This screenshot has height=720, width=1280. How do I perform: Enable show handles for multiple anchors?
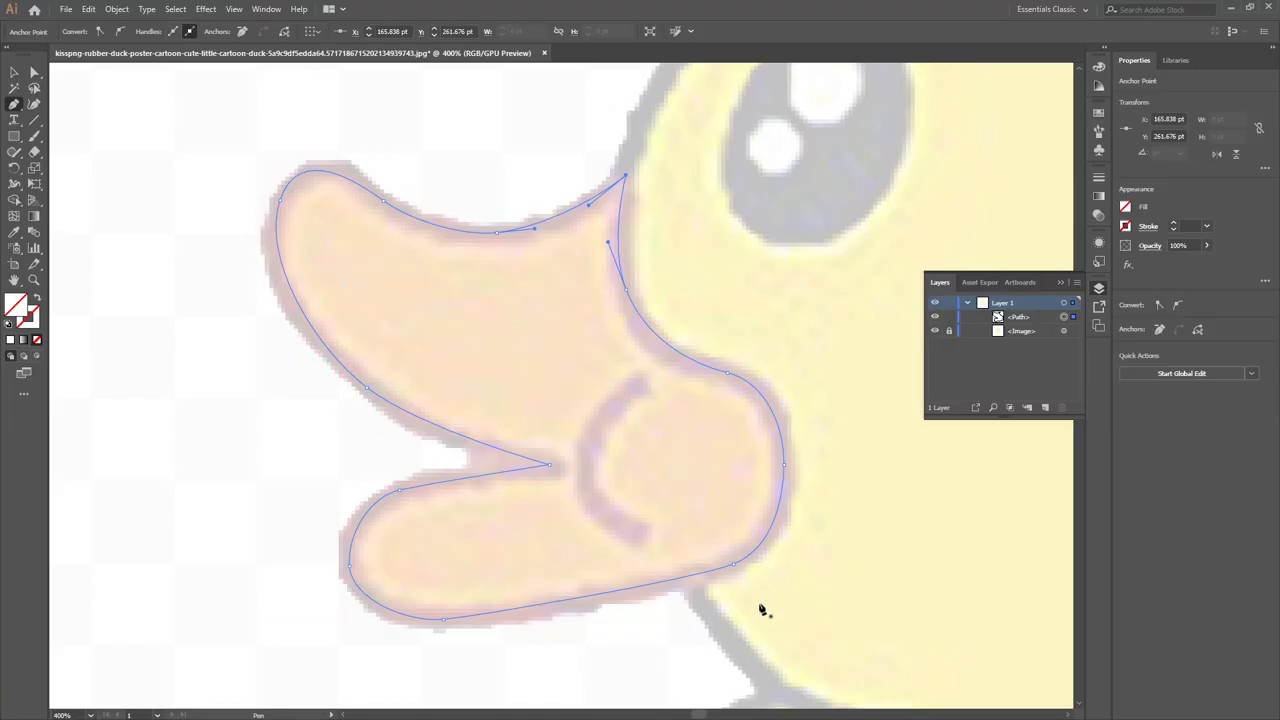[x=174, y=31]
